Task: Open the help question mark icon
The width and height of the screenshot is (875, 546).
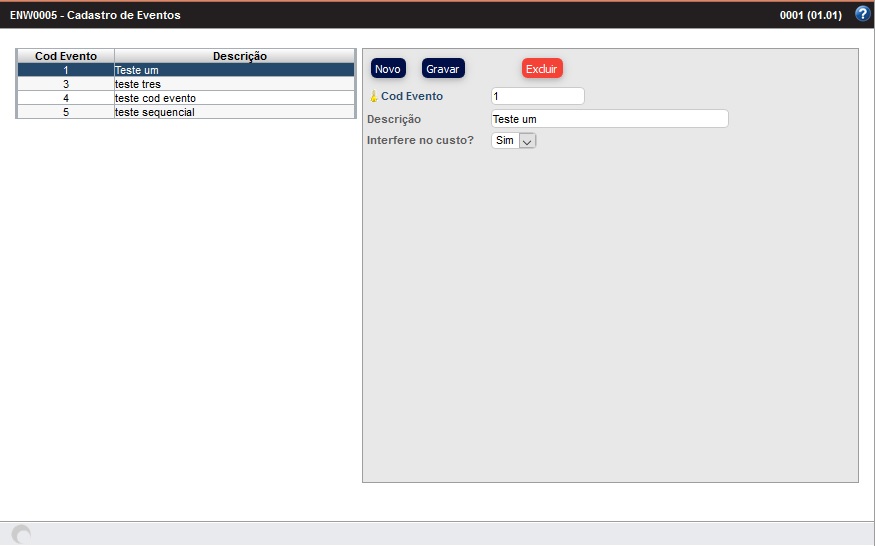Action: coord(863,15)
